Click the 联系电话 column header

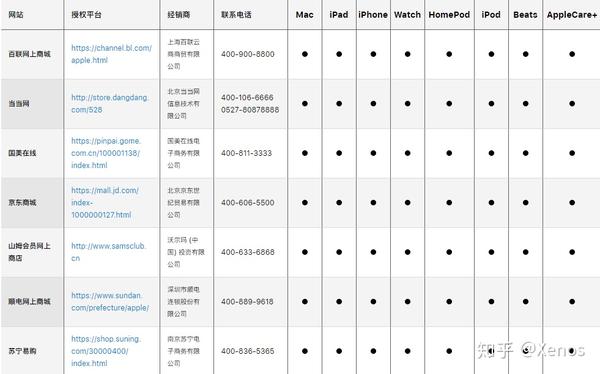click(236, 15)
